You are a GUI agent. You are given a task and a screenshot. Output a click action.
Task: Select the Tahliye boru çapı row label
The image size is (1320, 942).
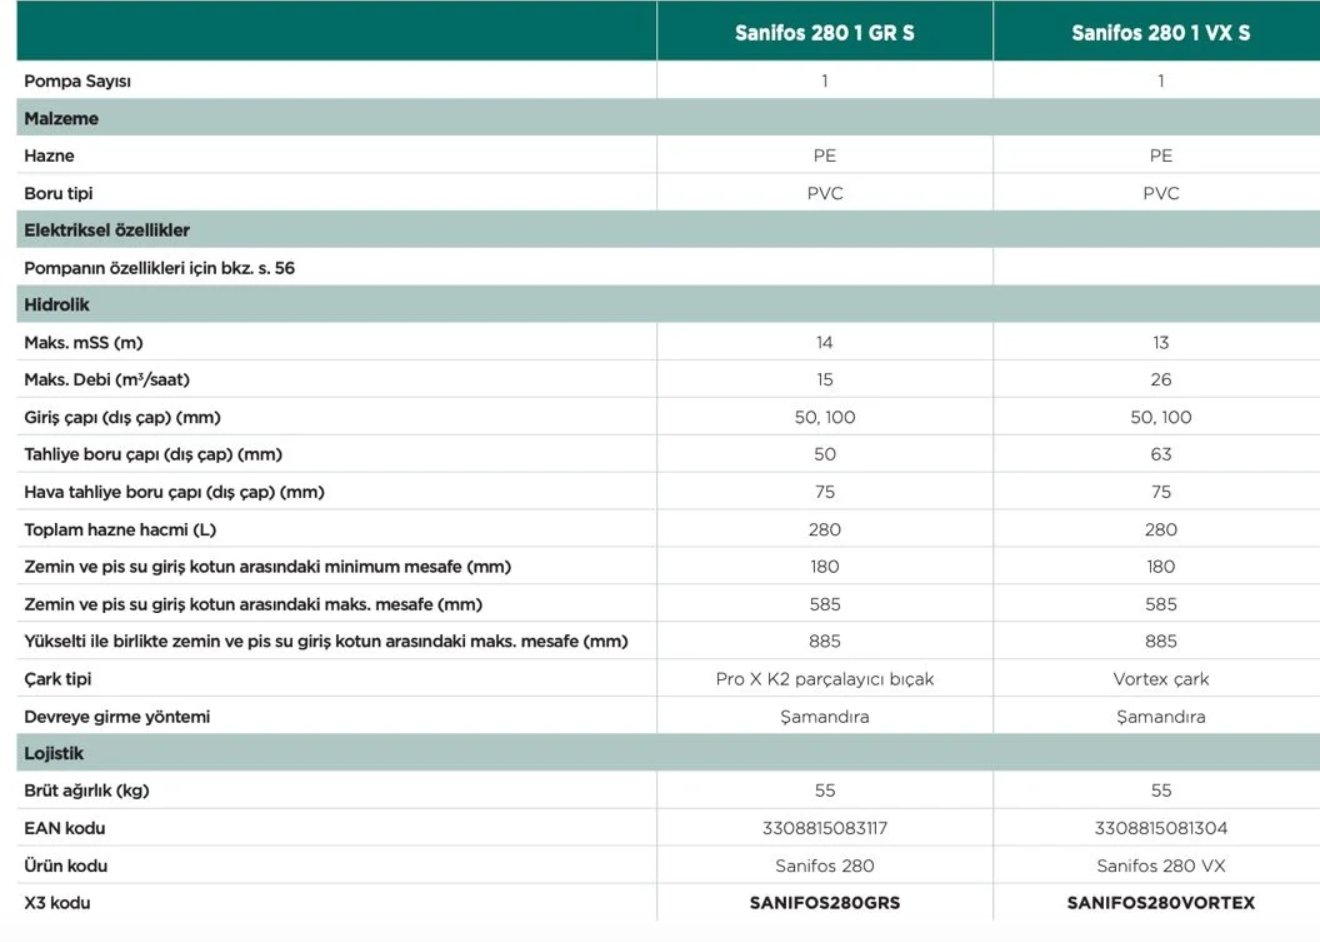point(153,455)
